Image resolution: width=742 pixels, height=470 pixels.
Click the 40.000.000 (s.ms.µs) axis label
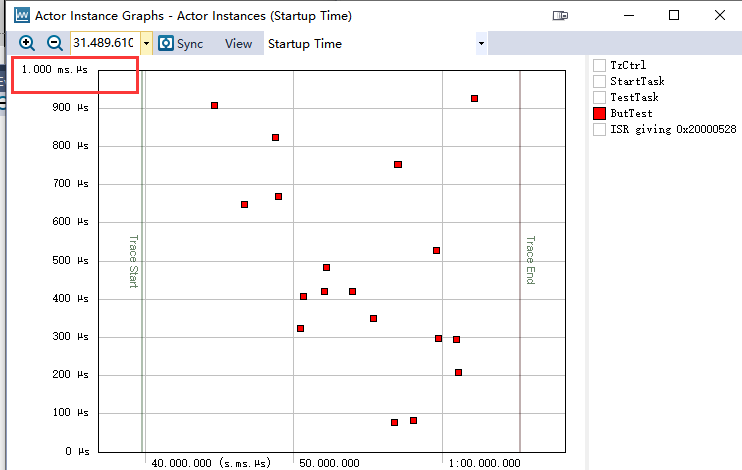coord(211,463)
